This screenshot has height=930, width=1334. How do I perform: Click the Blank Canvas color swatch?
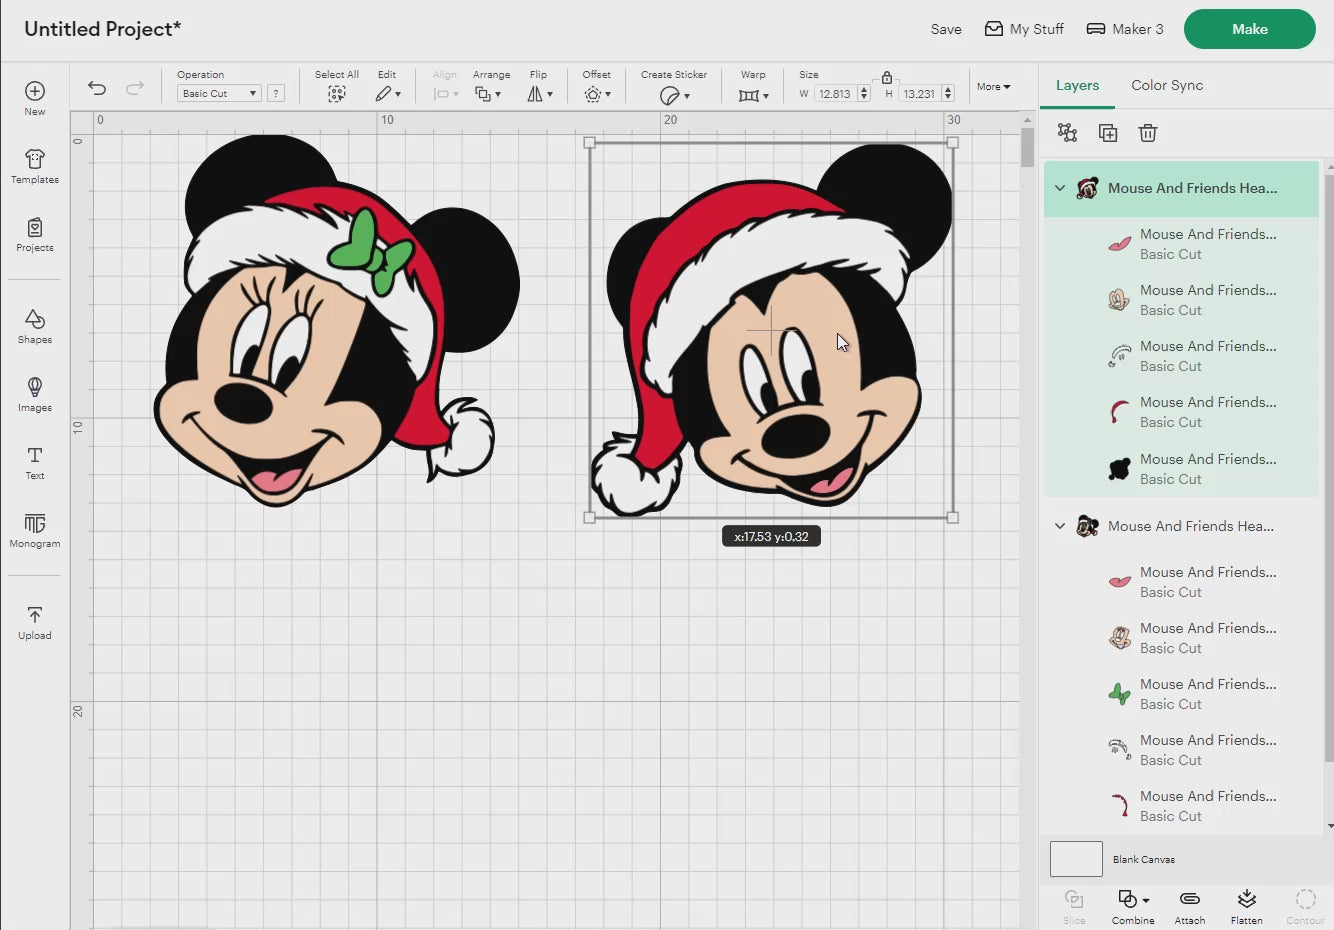click(1076, 859)
